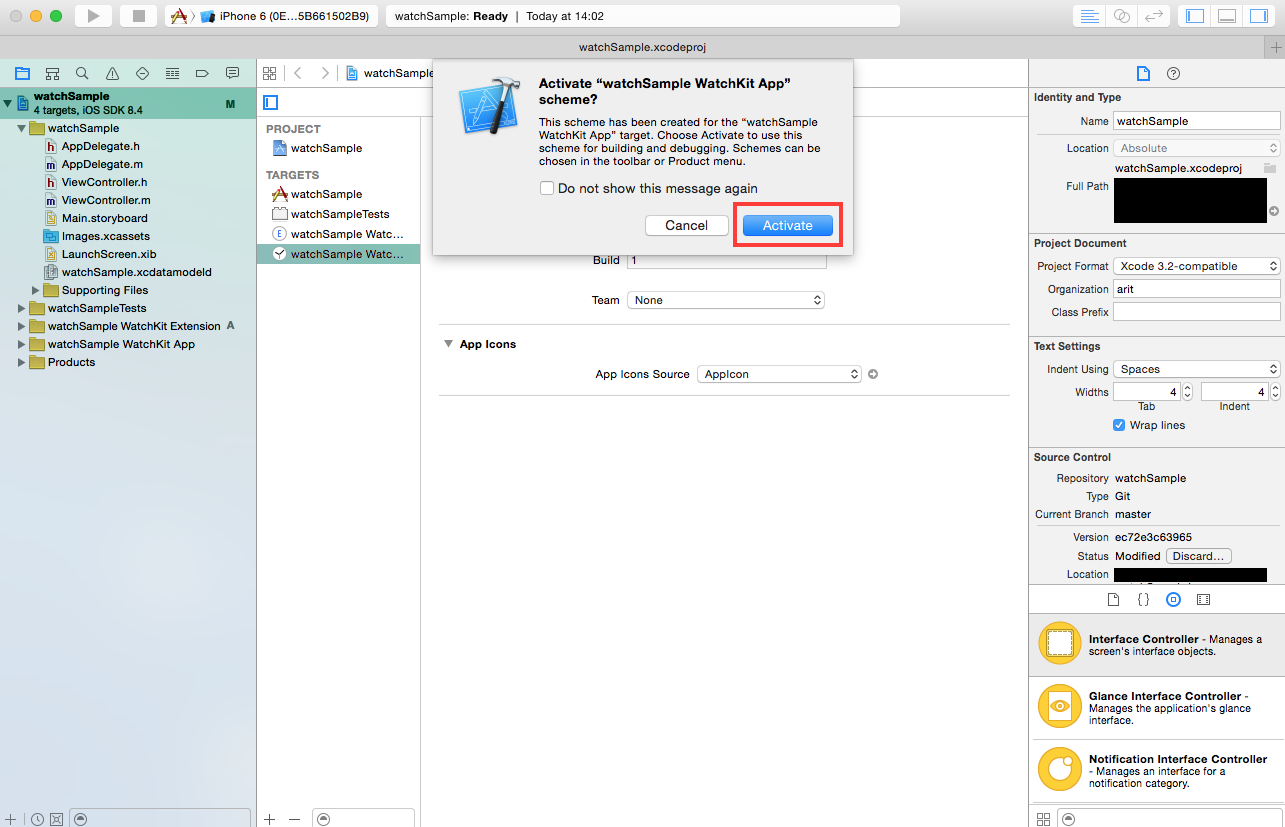Open the Breakpoint navigator tab
This screenshot has width=1285, height=827.
click(202, 73)
